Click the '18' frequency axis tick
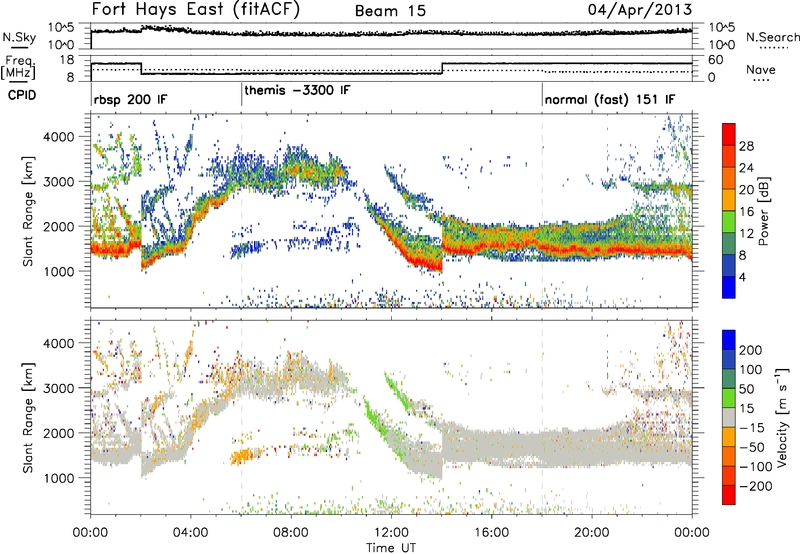The width and height of the screenshot is (800, 554). [67, 60]
